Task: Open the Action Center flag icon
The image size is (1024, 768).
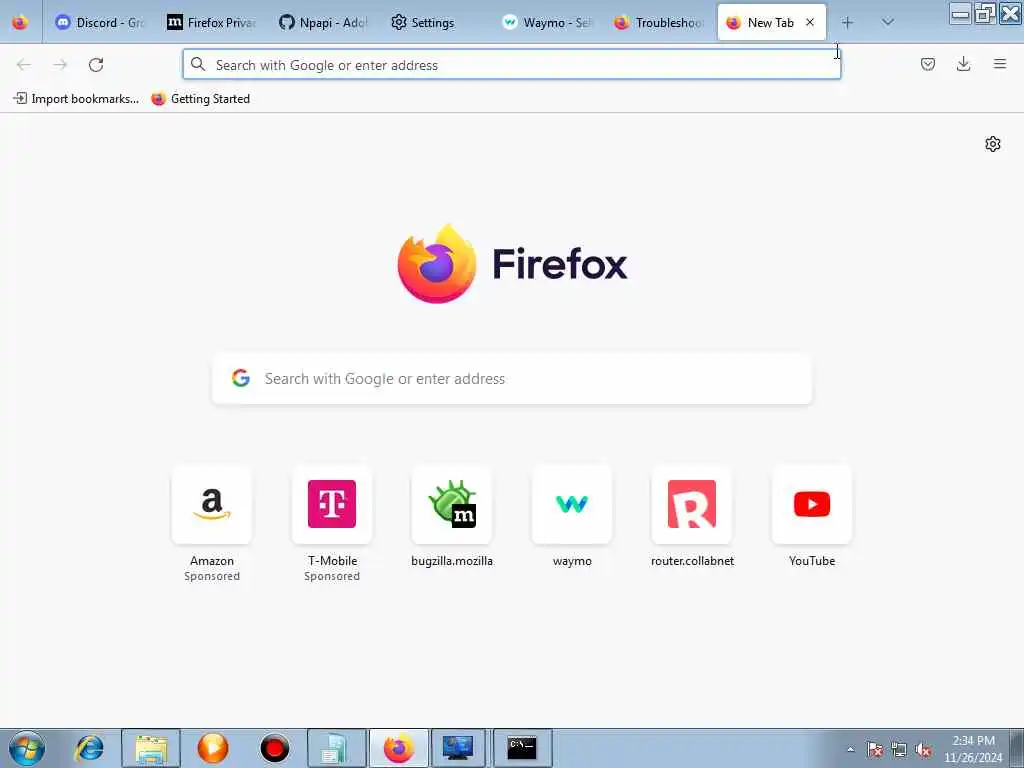Action: pyautogui.click(x=874, y=750)
